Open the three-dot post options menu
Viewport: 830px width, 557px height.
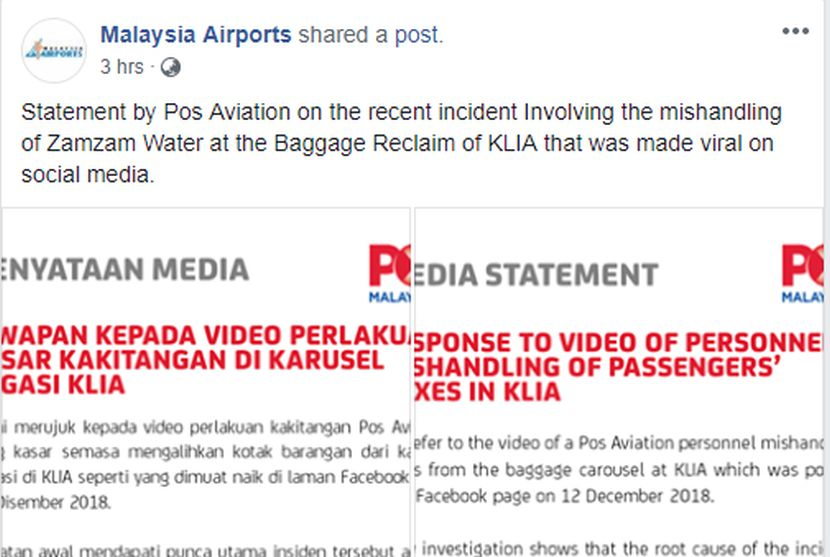796,32
